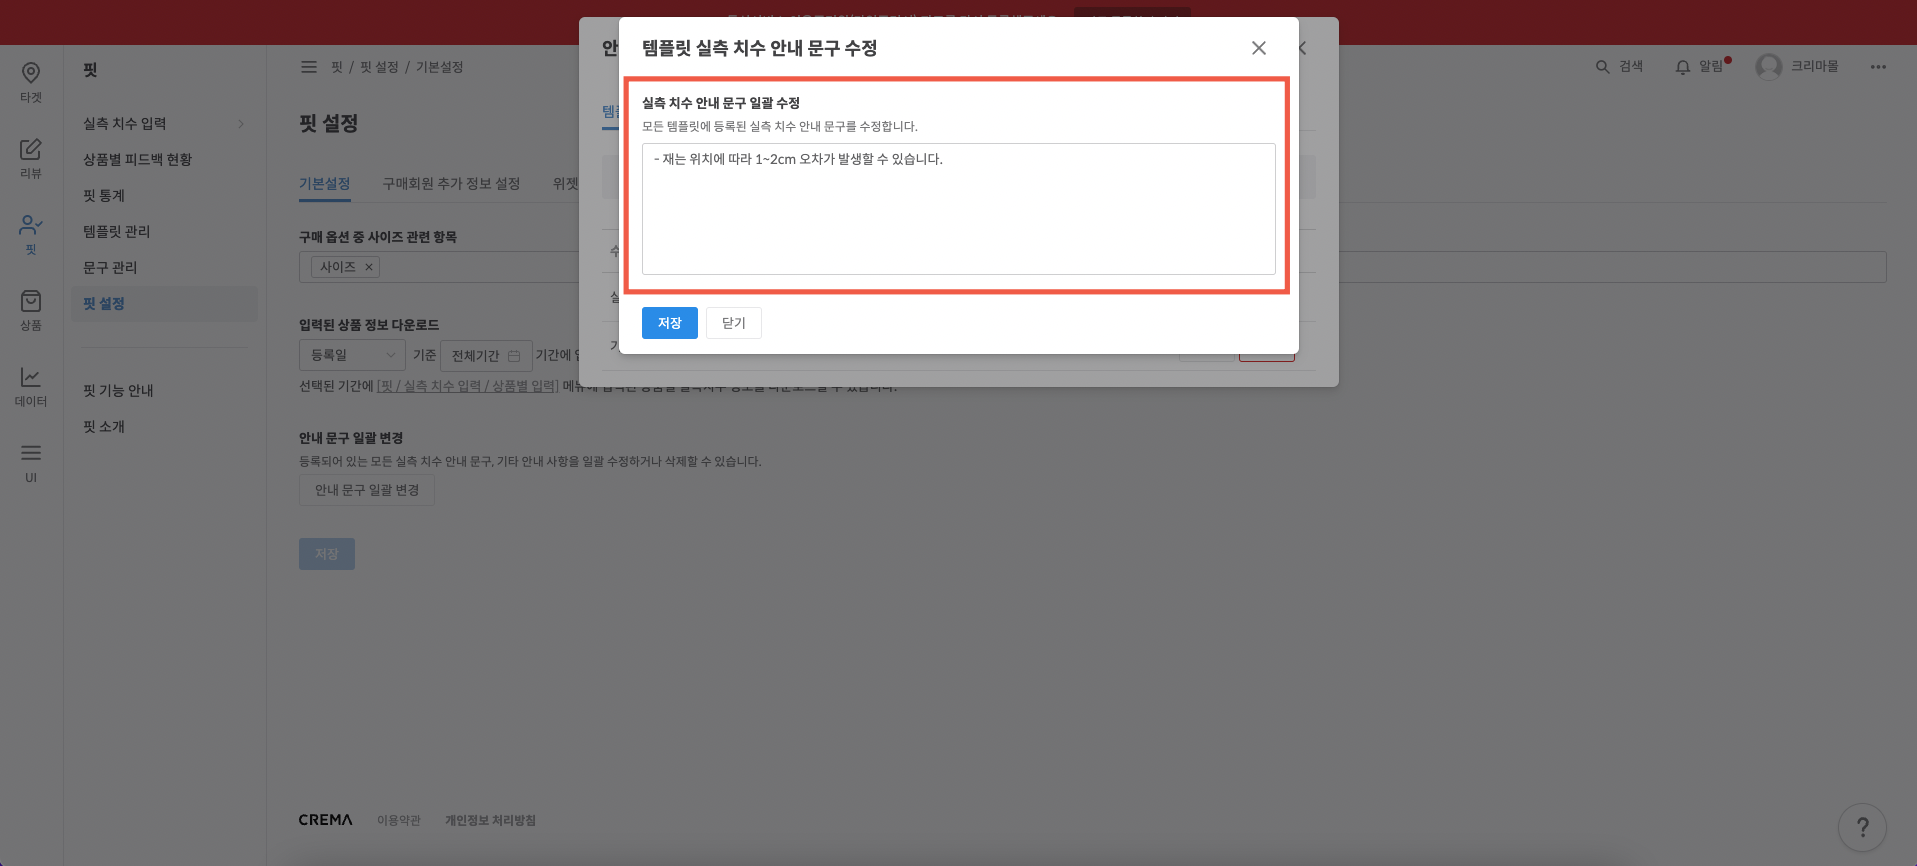
Task: Switch to 구매회원 추가 정보 설정 tab
Action: (x=451, y=184)
